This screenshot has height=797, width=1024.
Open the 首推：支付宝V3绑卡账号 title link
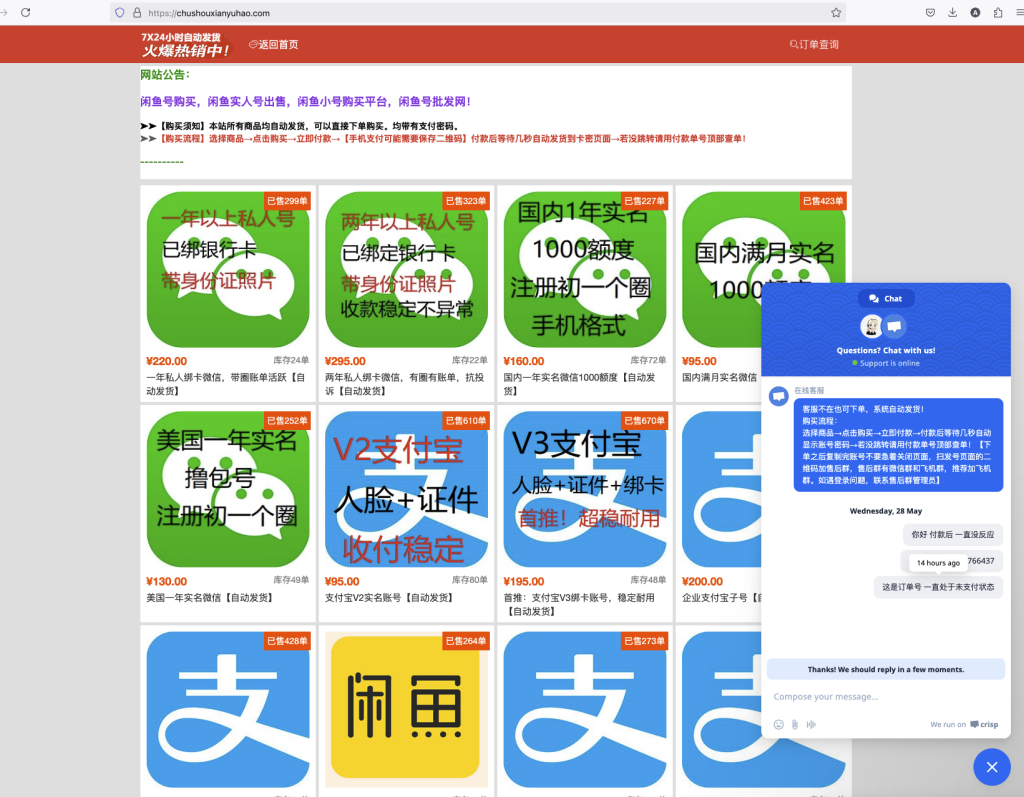579,604
